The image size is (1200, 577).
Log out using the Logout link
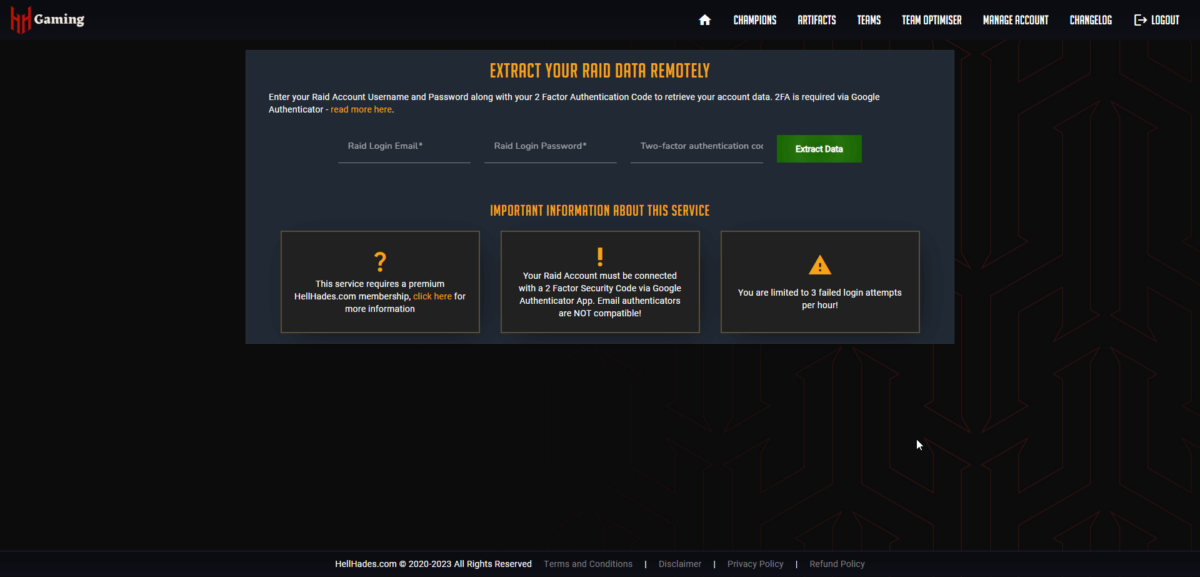1156,20
